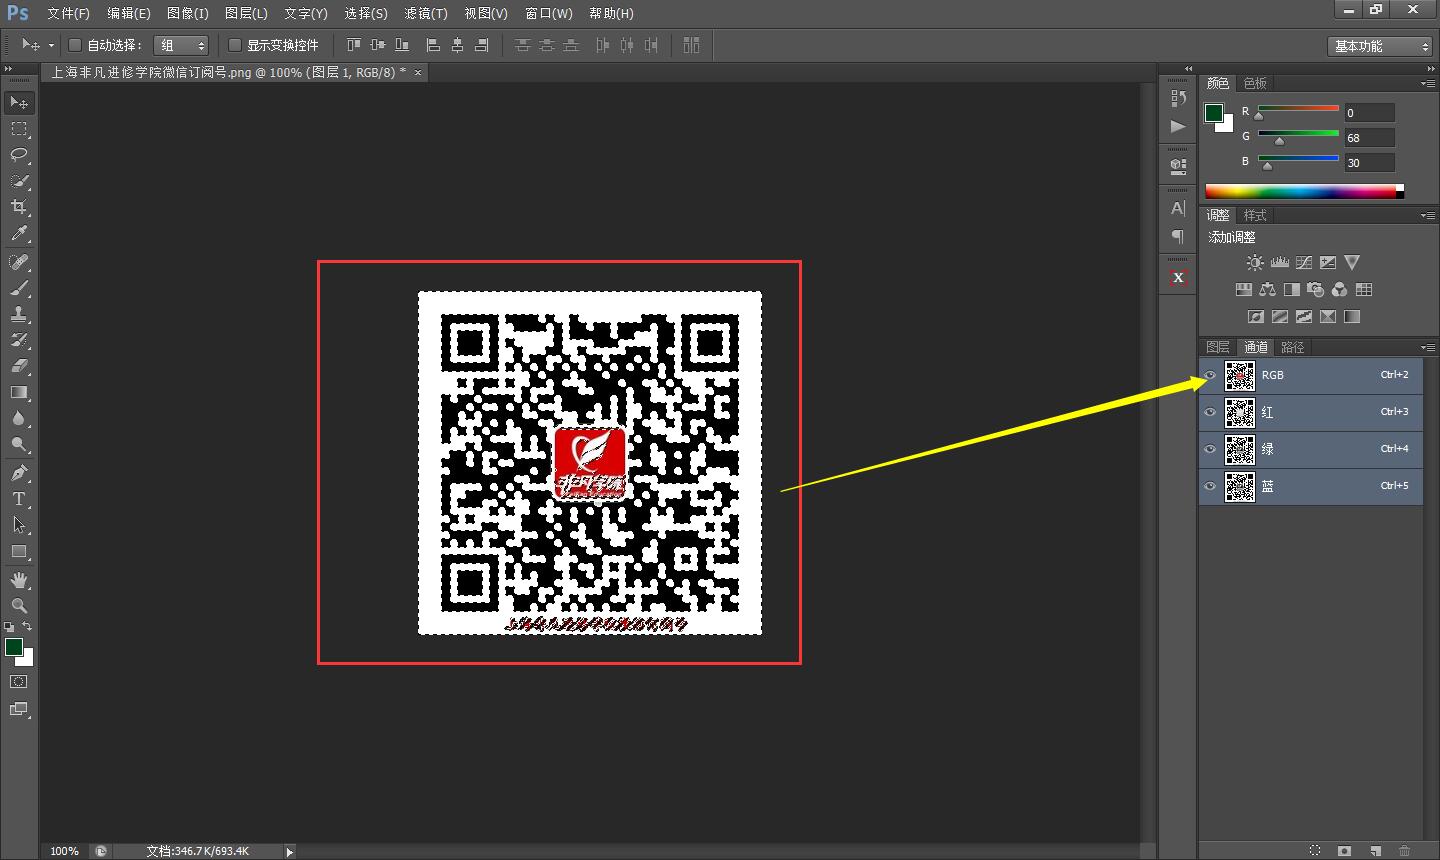Open the Paragraph panel icon

click(x=1178, y=237)
